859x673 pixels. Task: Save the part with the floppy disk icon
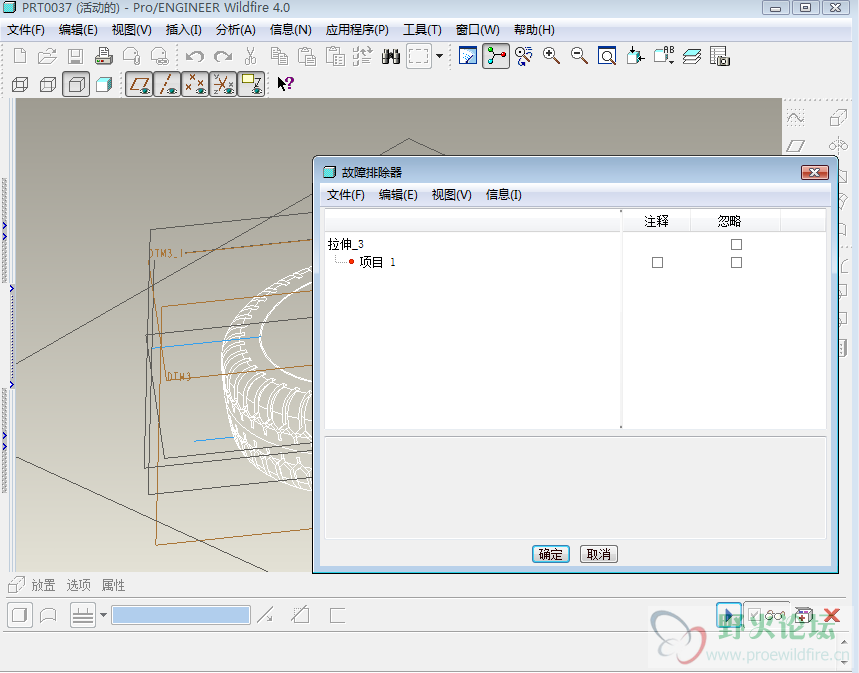[76, 56]
